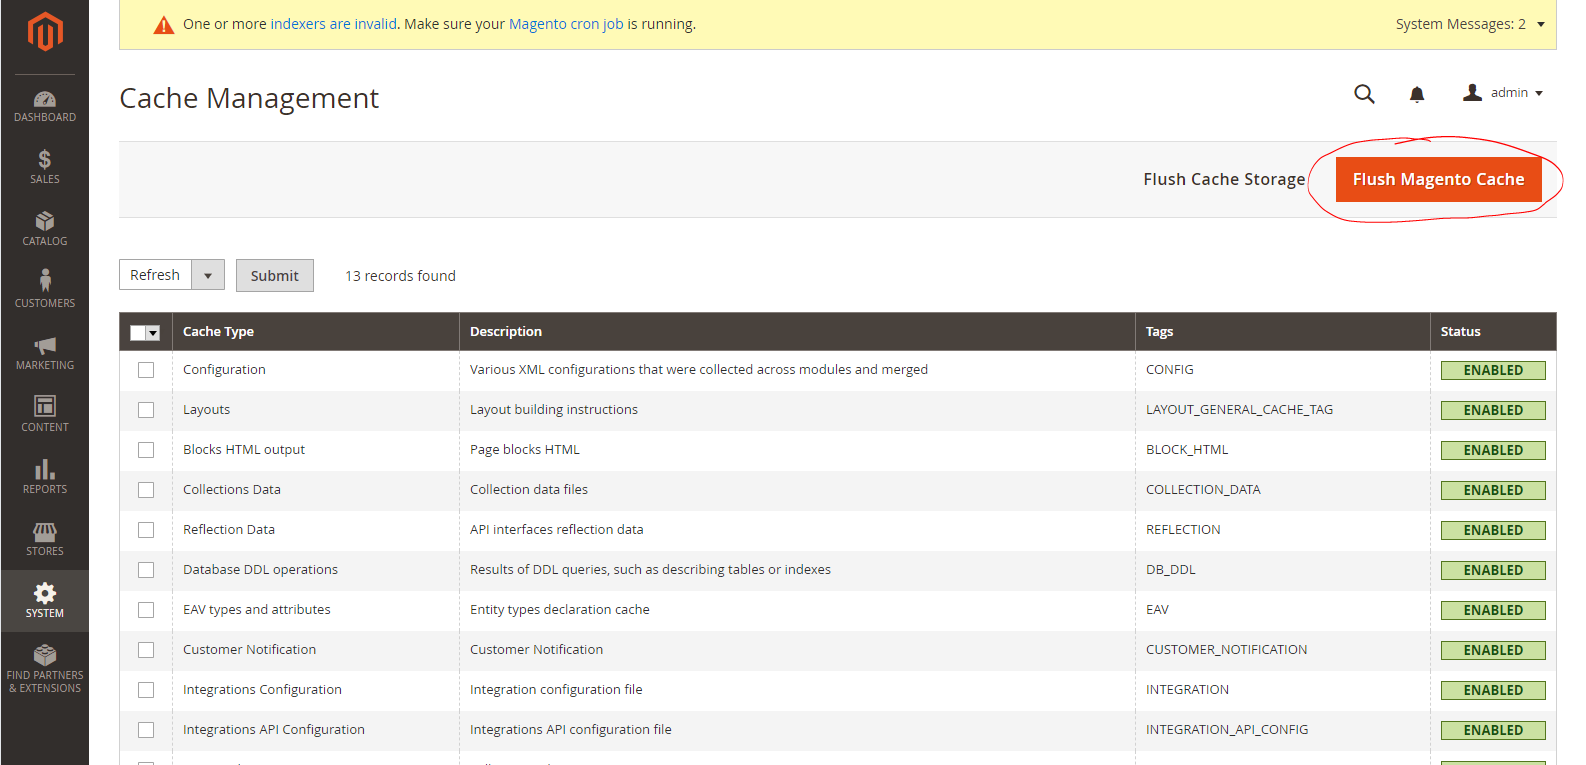Viewport: 1586px width, 765px height.
Task: Expand the select-all header dropdown
Action: point(153,333)
